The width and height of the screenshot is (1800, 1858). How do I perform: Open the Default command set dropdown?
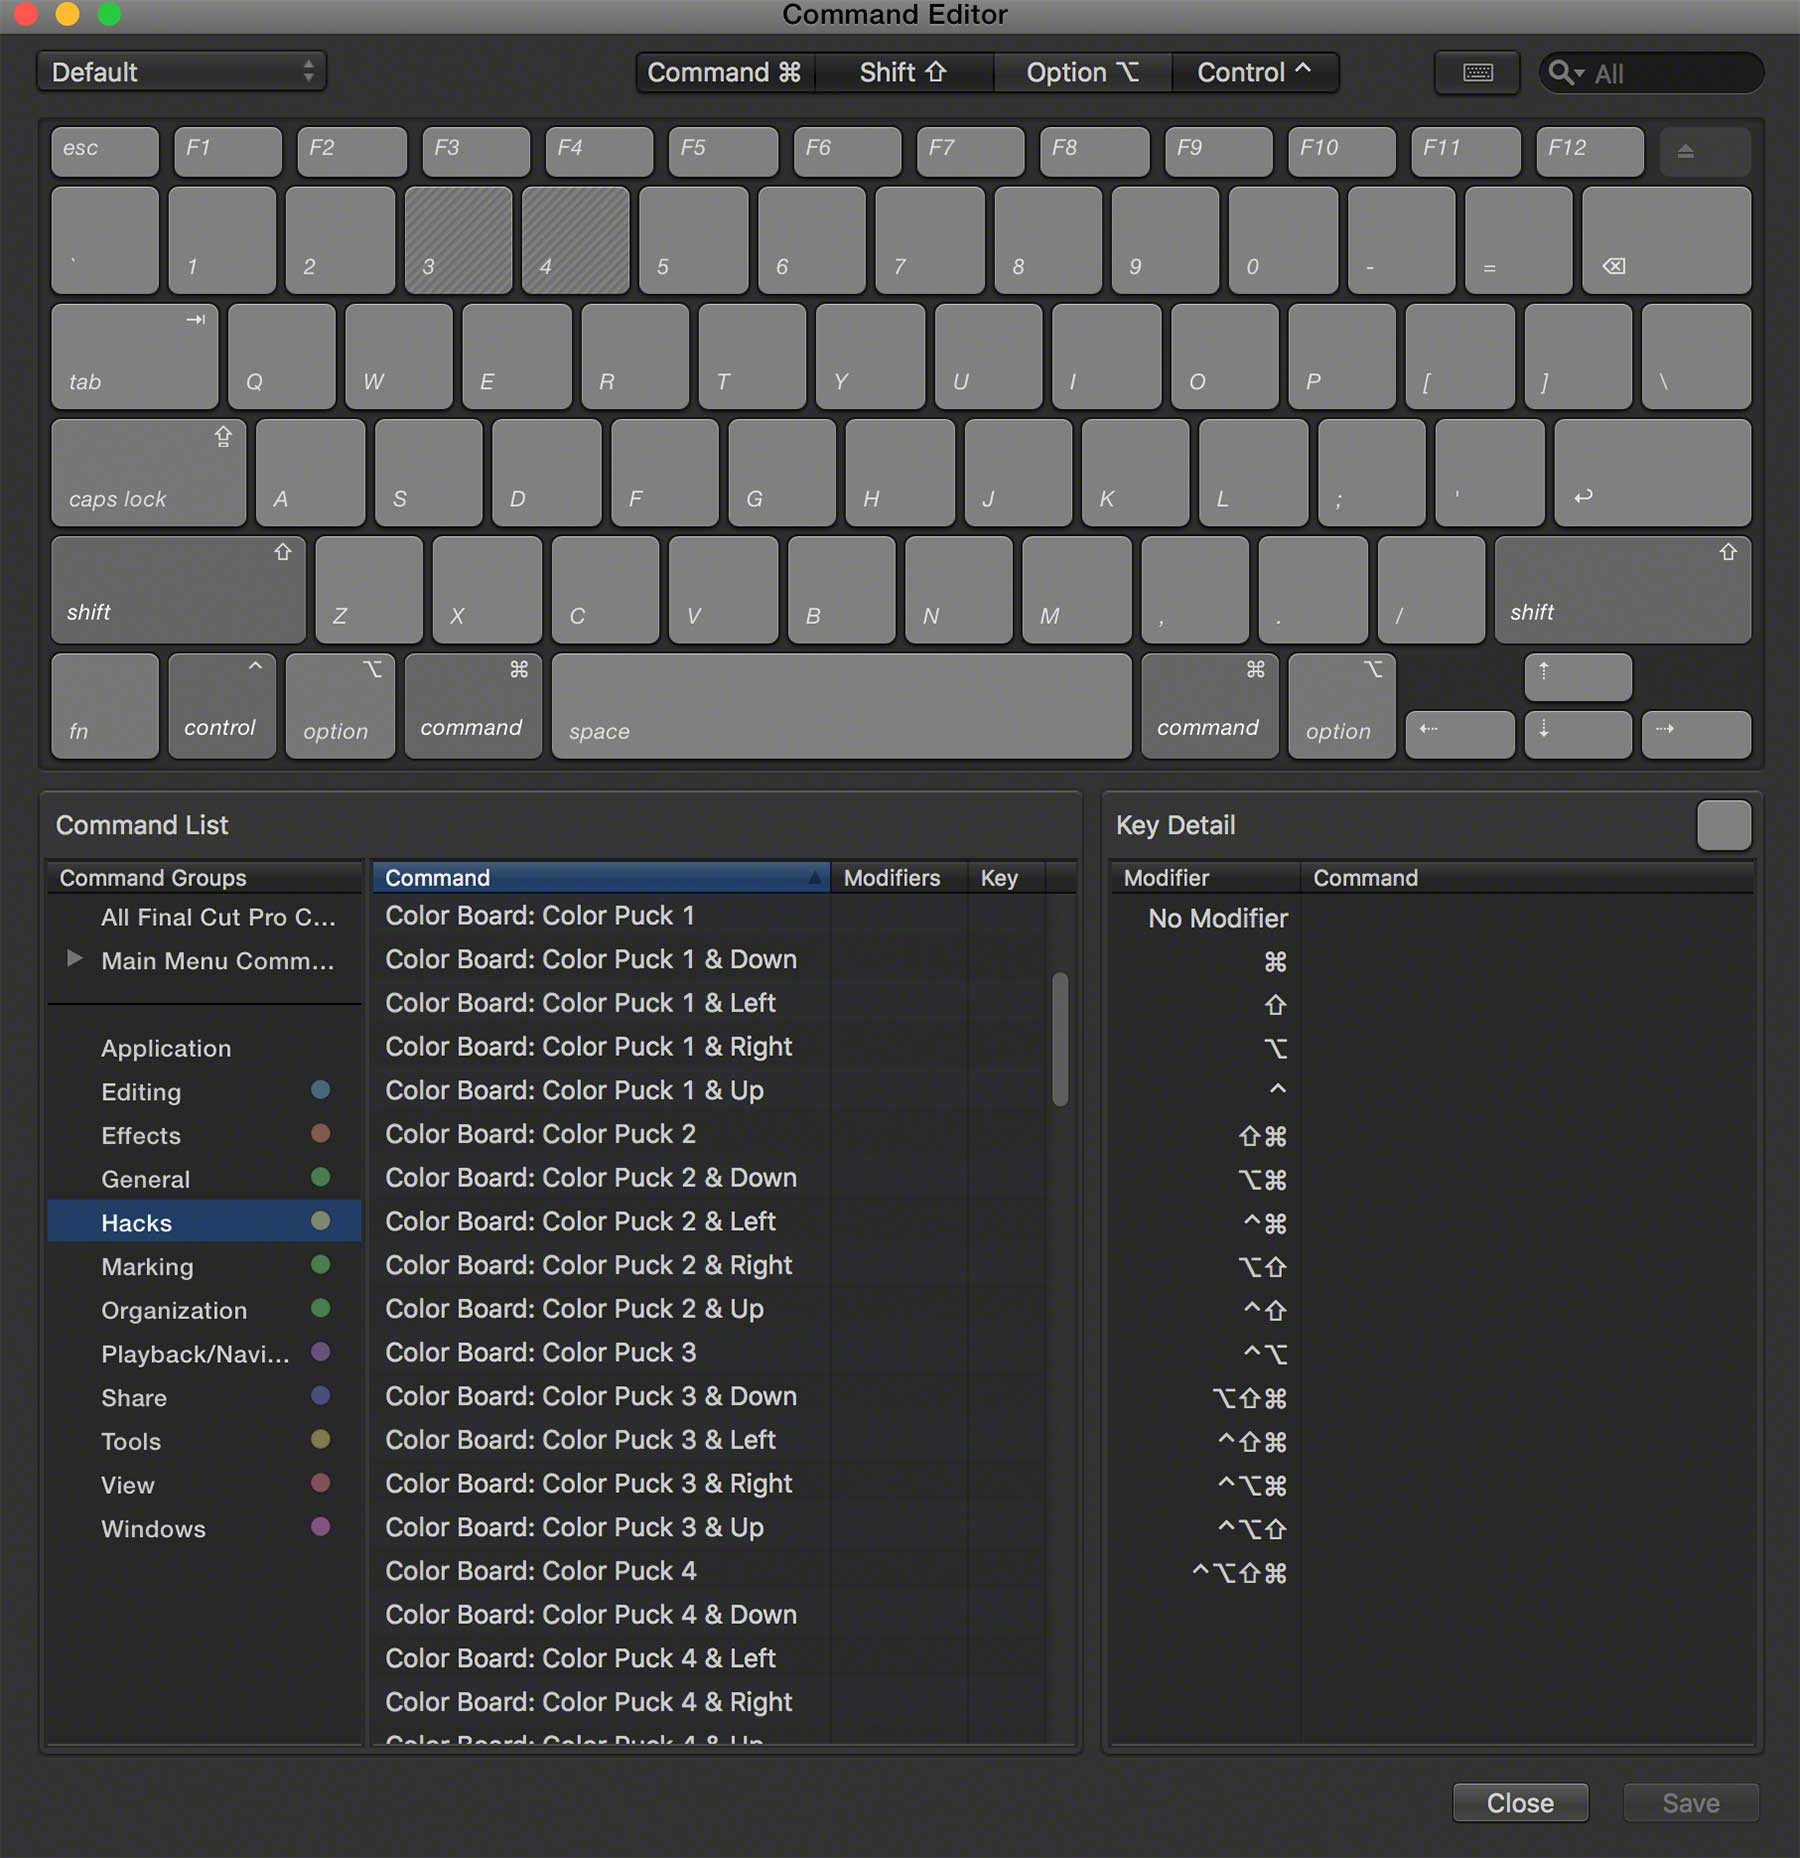click(182, 72)
